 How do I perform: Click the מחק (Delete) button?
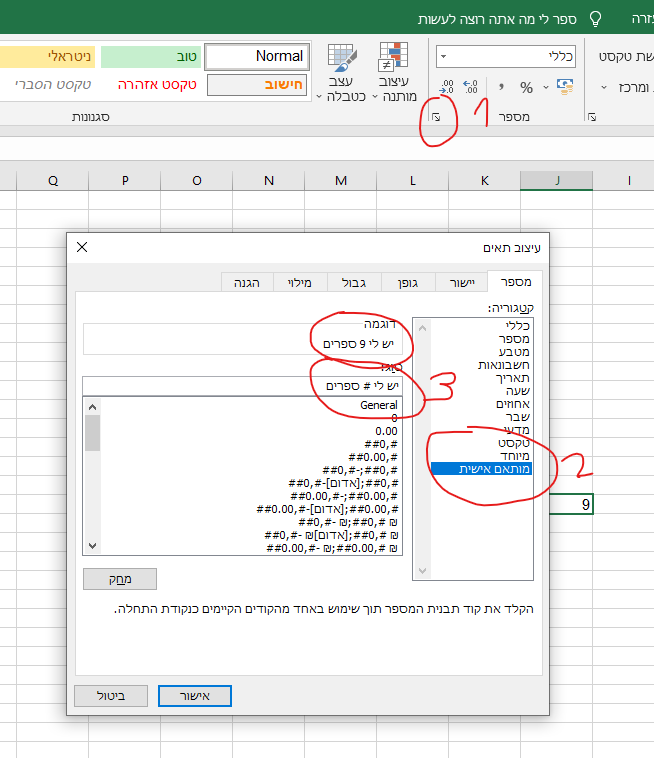(x=120, y=579)
